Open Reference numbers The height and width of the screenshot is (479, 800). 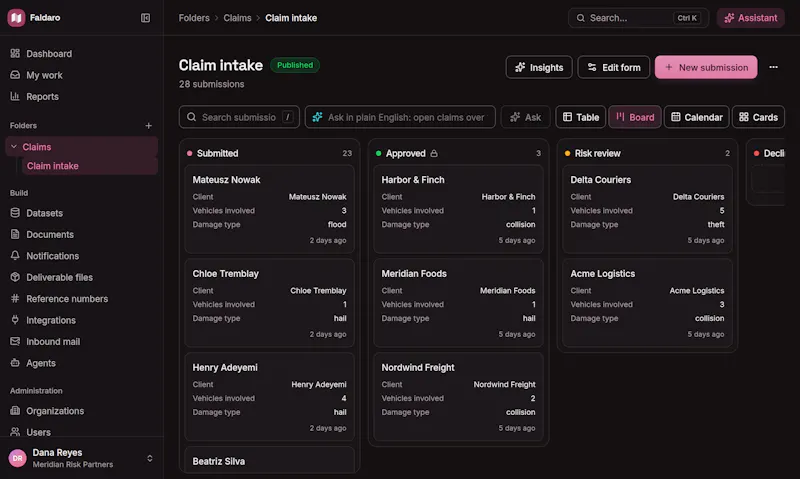pyautogui.click(x=67, y=298)
